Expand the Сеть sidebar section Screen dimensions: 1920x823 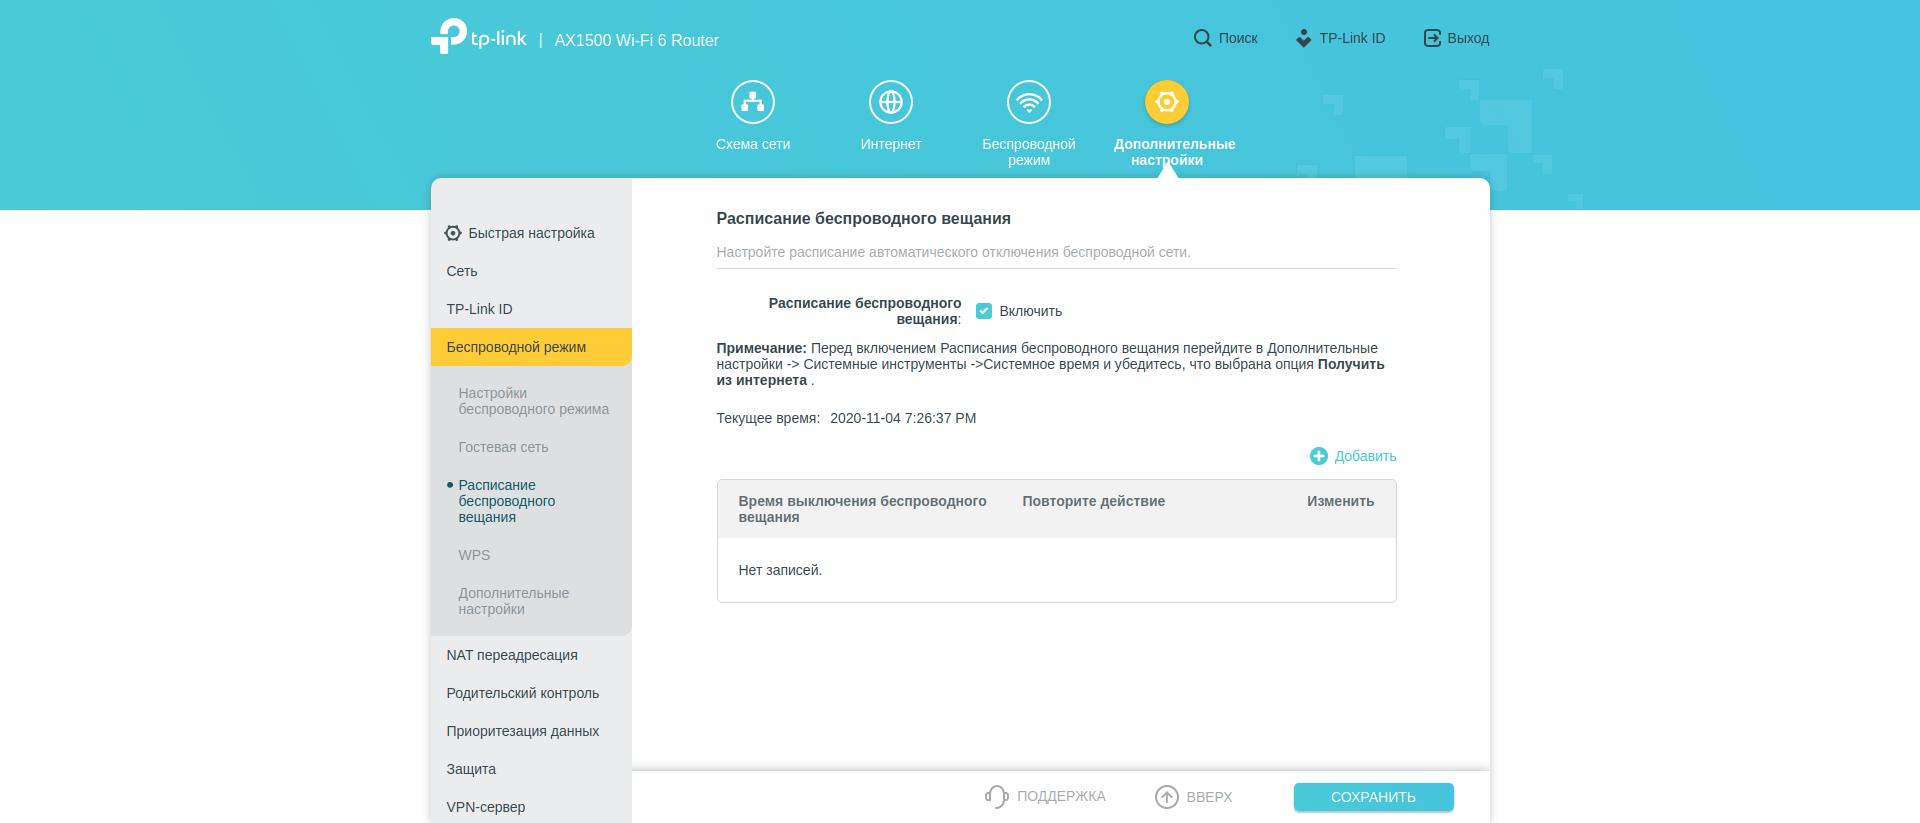coord(462,271)
